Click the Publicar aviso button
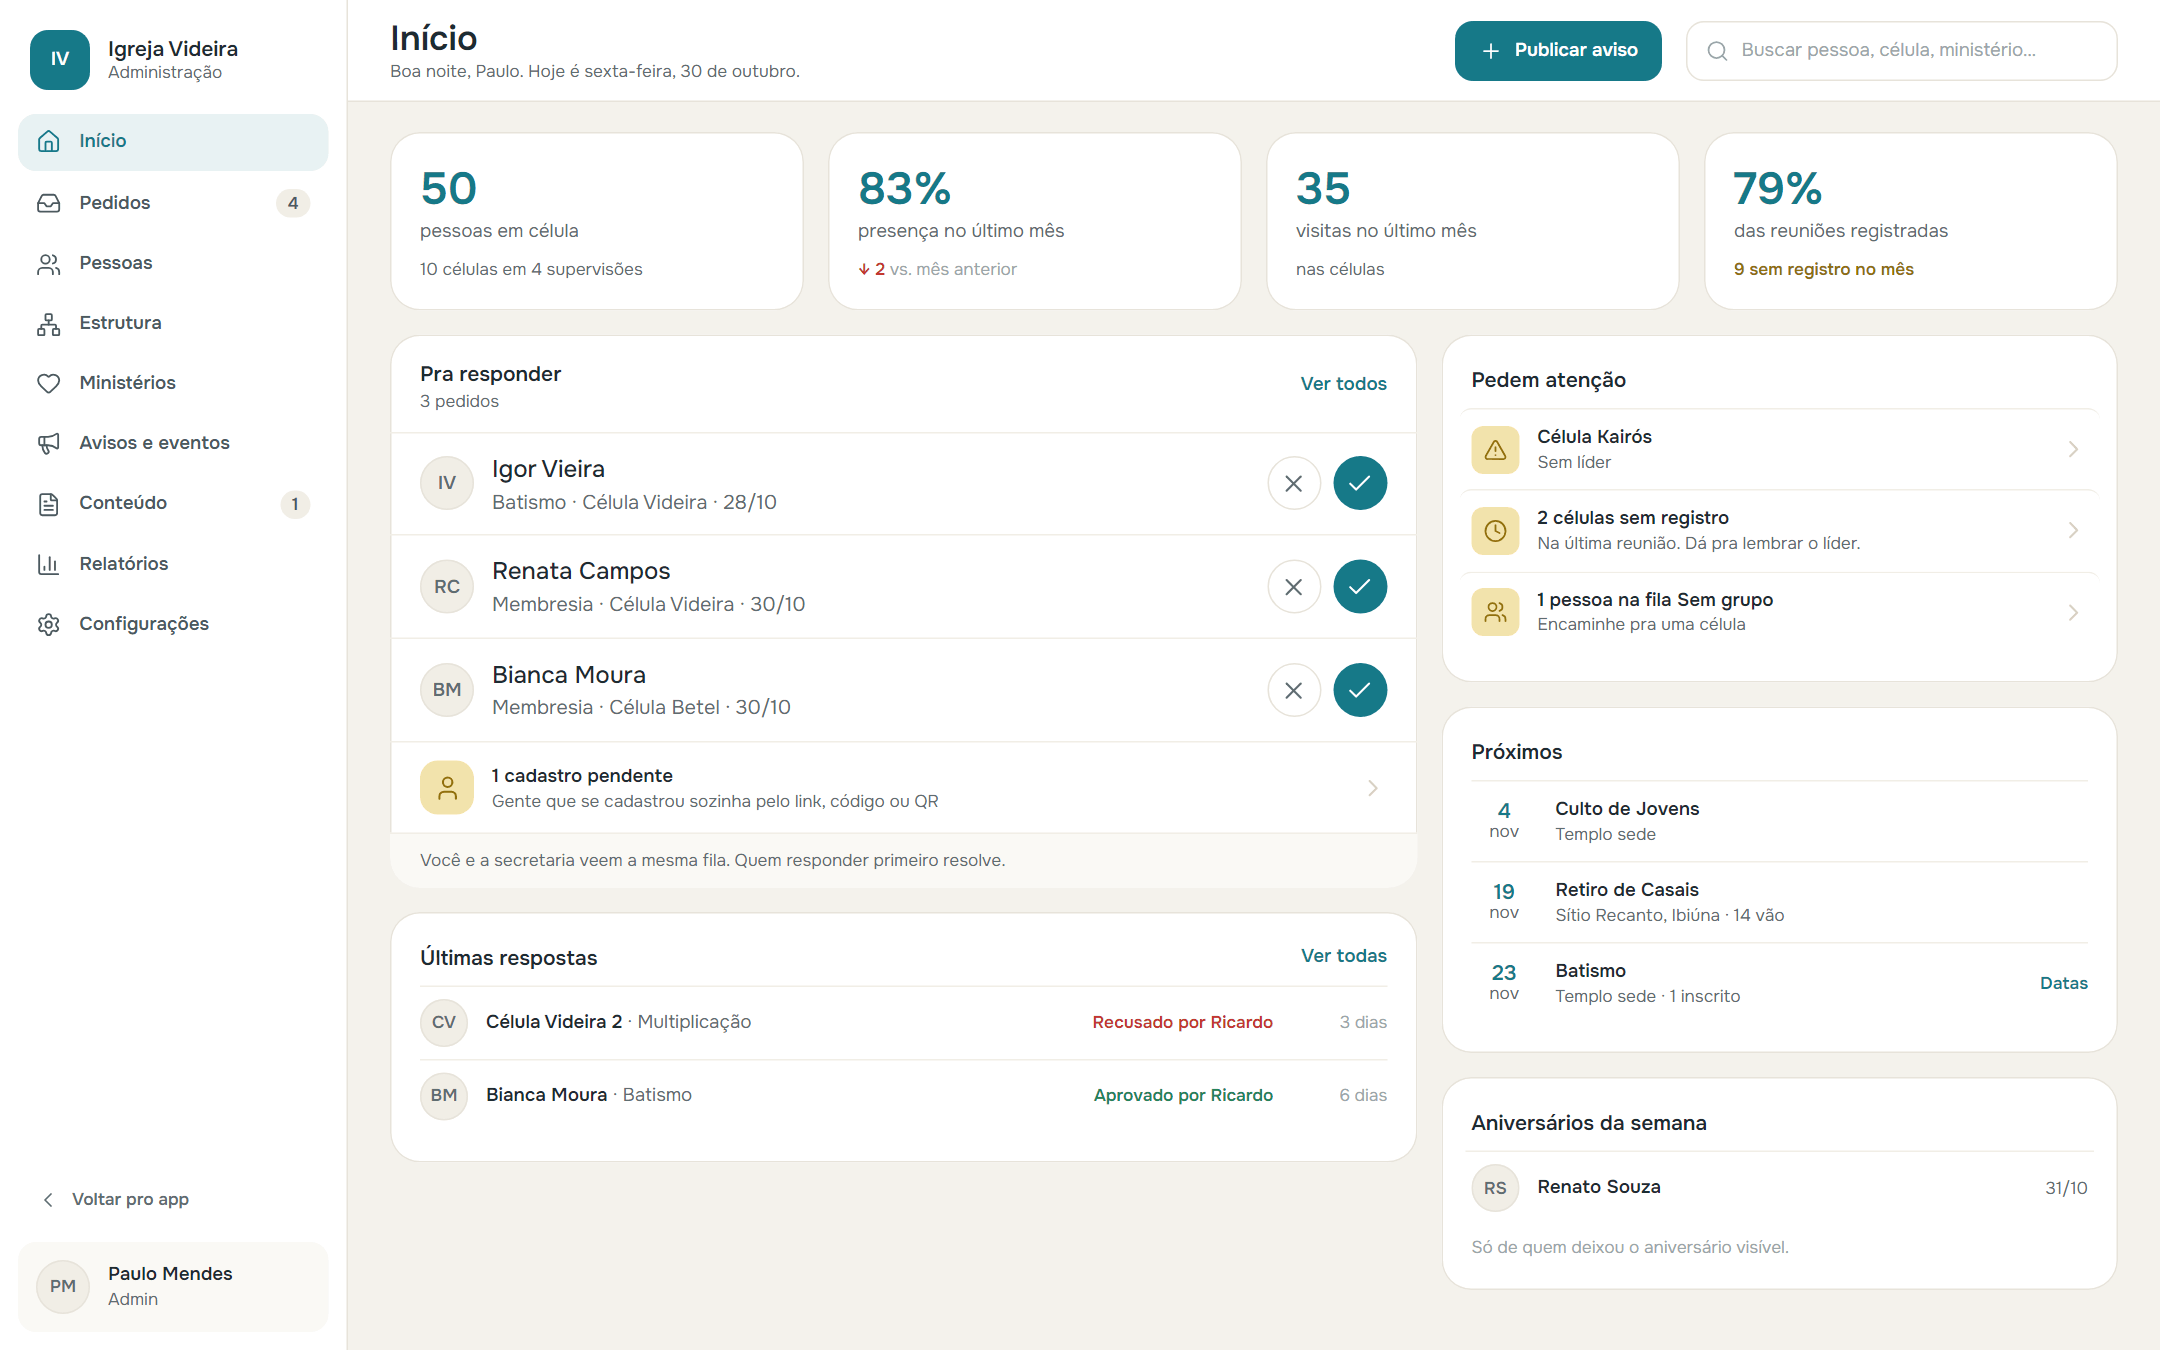Viewport: 2160px width, 1350px height. tap(1557, 51)
